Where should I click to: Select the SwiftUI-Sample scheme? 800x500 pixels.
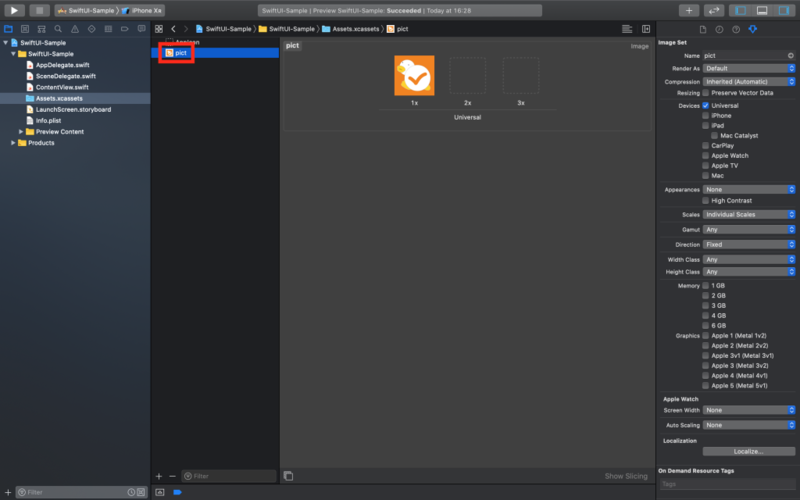coord(85,10)
